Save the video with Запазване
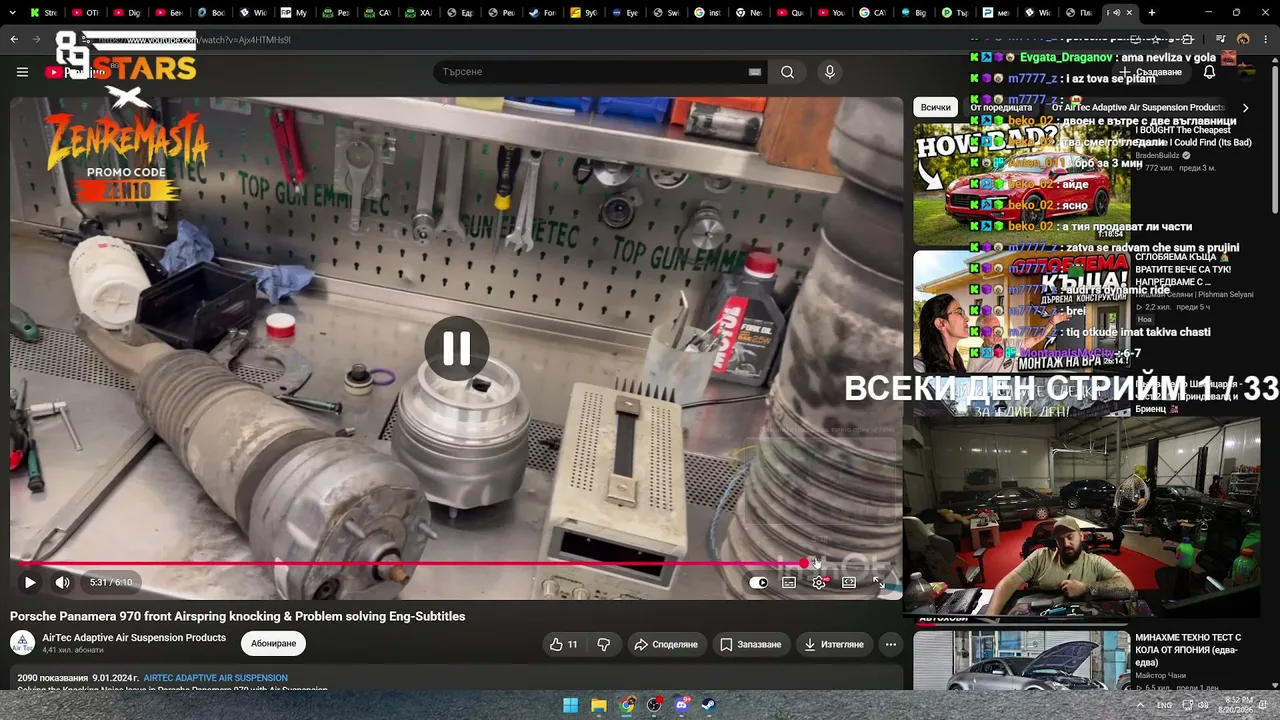 pyautogui.click(x=751, y=644)
